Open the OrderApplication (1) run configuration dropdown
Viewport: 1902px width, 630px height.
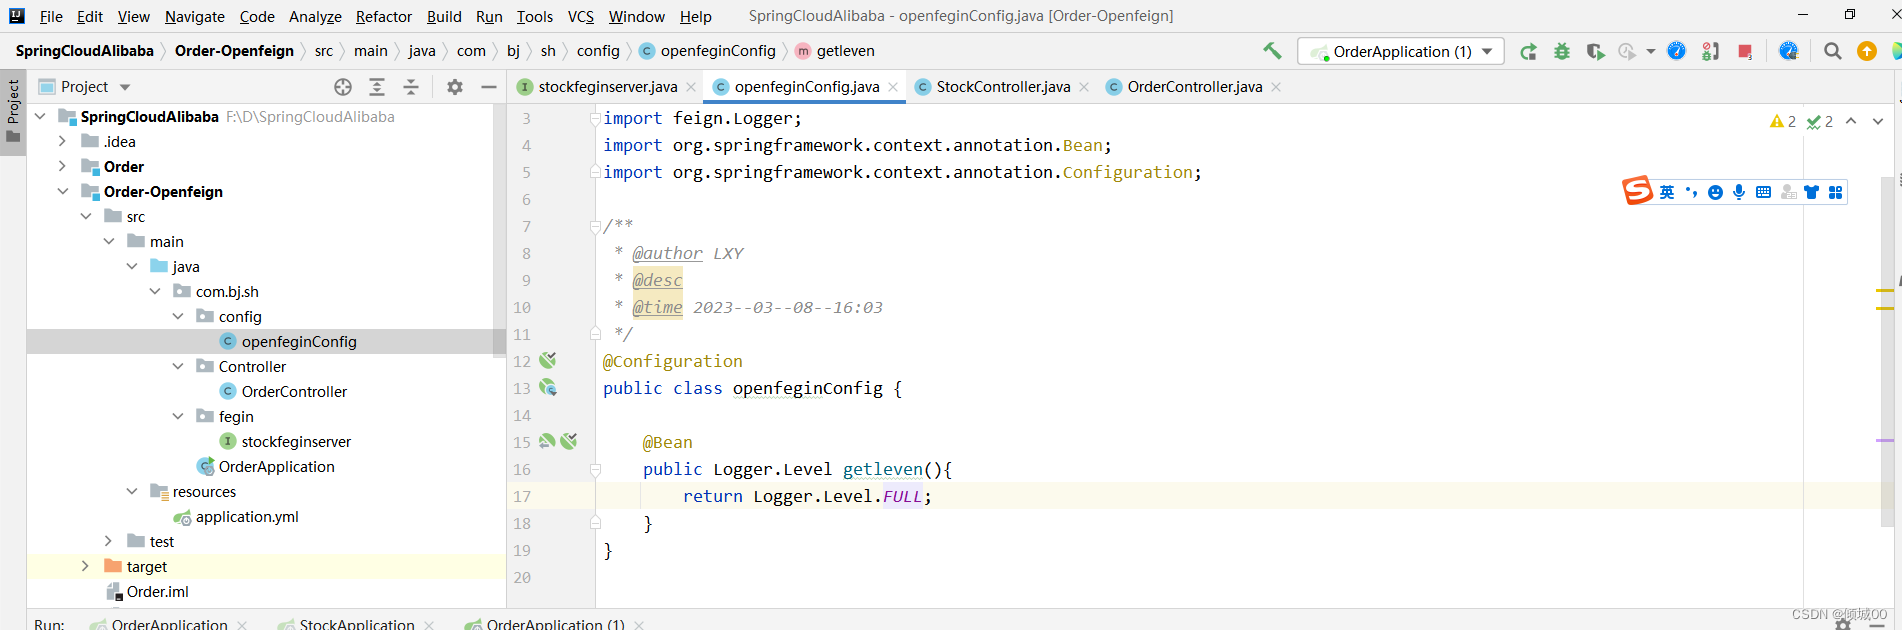[1401, 51]
